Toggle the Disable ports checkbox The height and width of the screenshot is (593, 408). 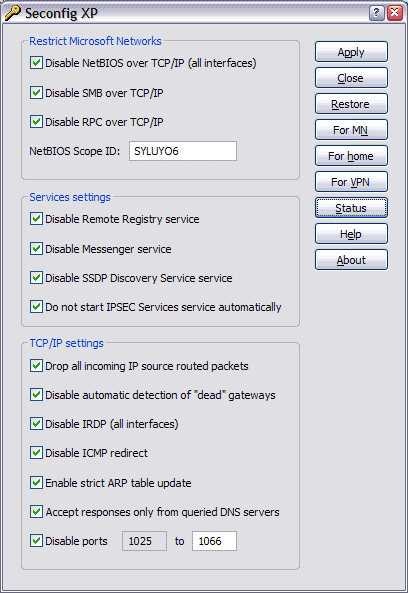pyautogui.click(x=36, y=541)
